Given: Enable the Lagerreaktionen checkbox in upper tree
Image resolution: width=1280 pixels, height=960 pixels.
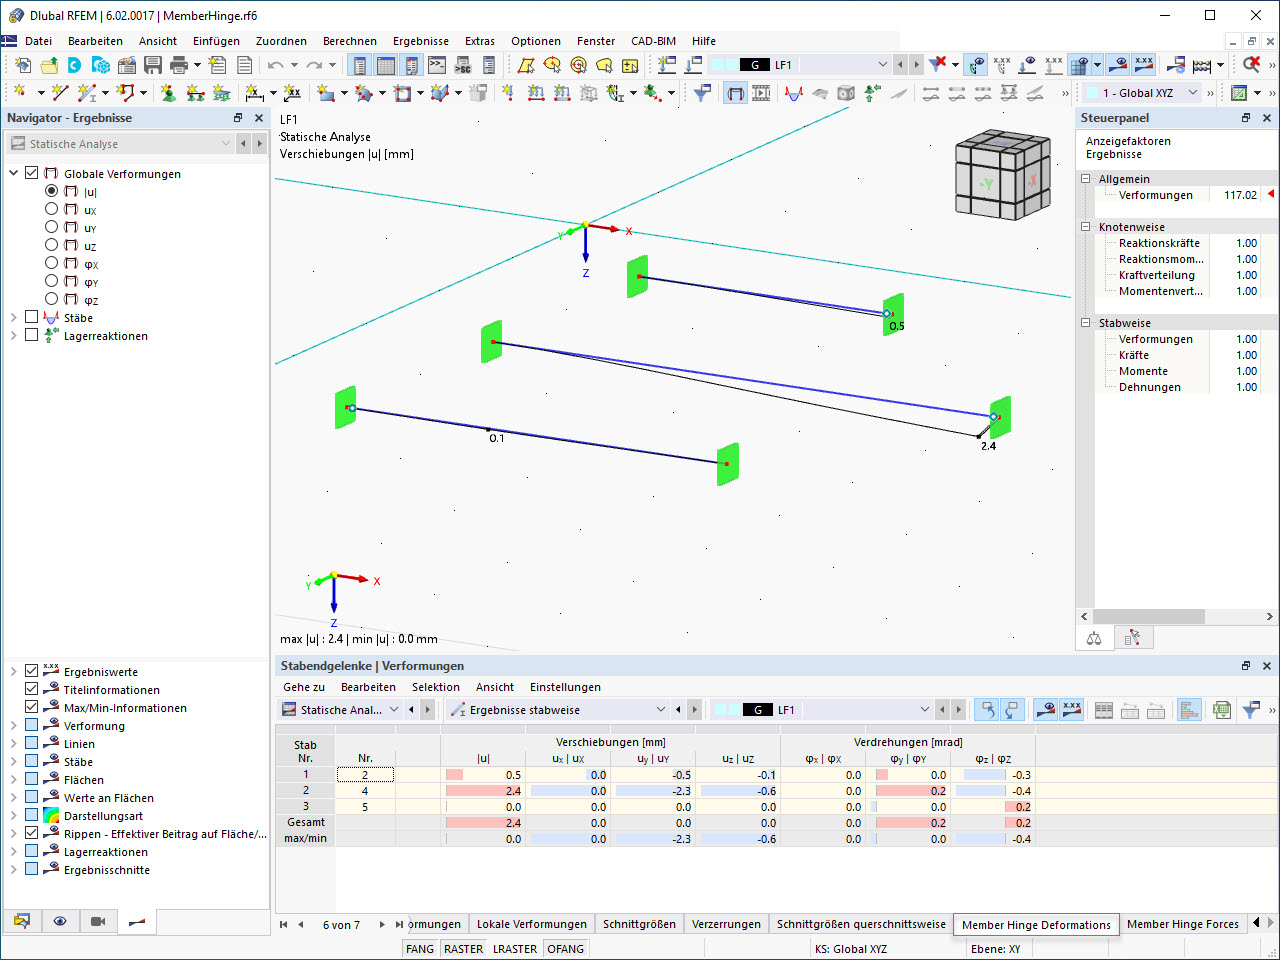Looking at the screenshot, I should [x=31, y=335].
